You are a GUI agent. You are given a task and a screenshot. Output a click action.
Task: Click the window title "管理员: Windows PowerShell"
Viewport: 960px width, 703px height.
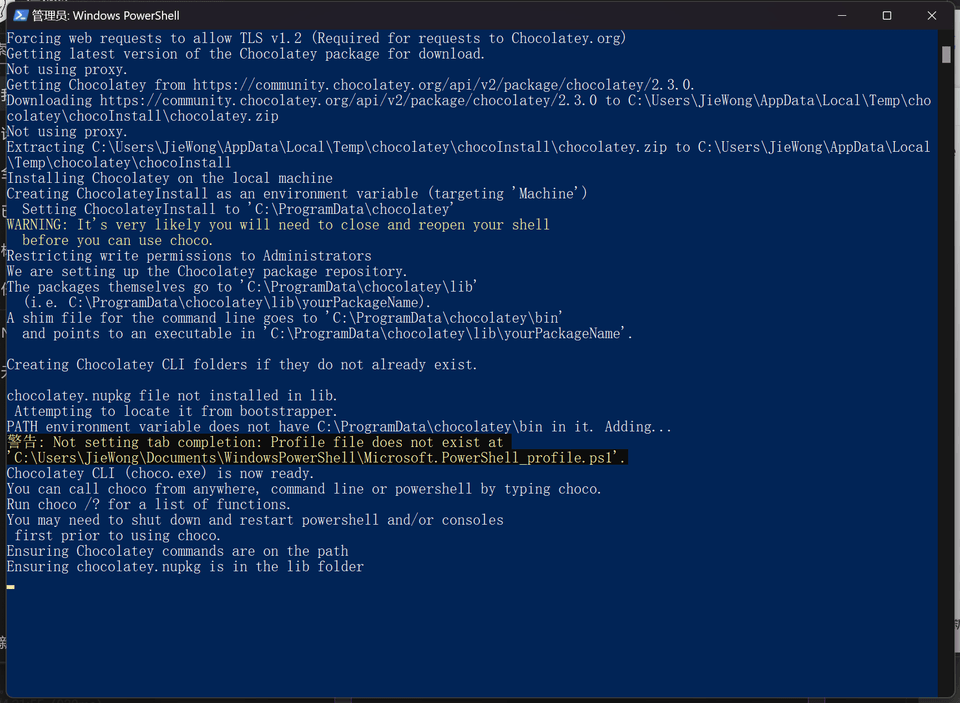pyautogui.click(x=90, y=15)
